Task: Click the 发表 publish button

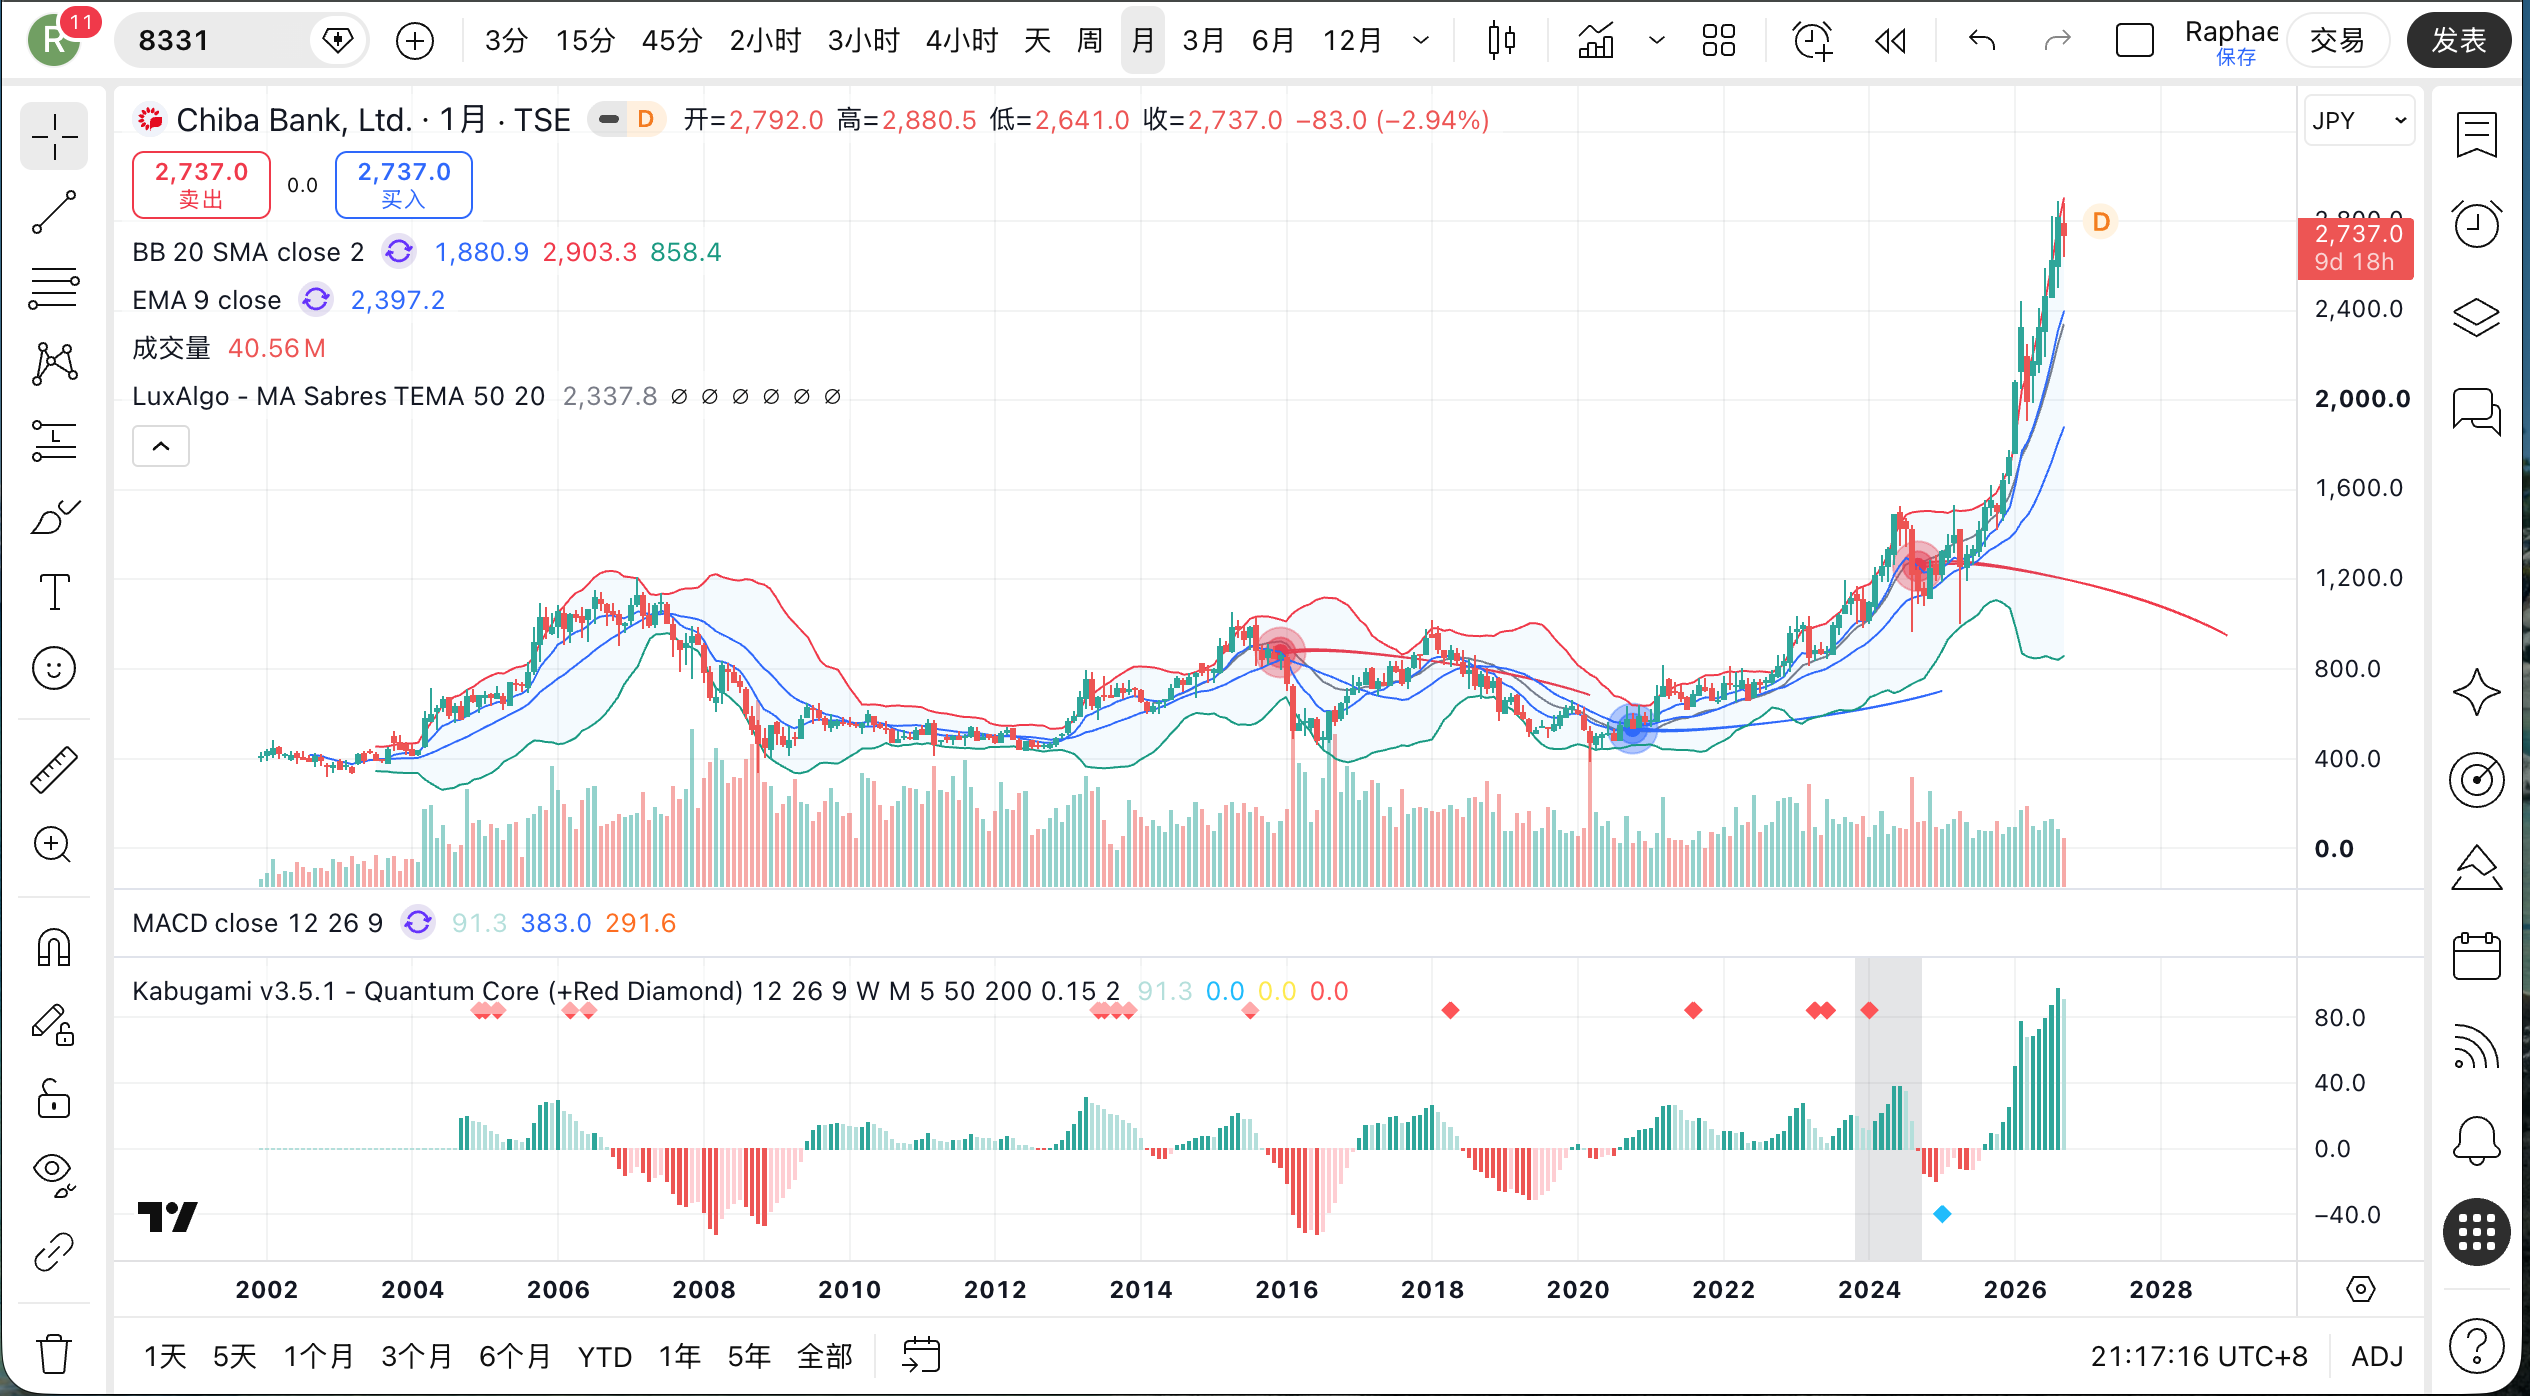Action: 2458,41
